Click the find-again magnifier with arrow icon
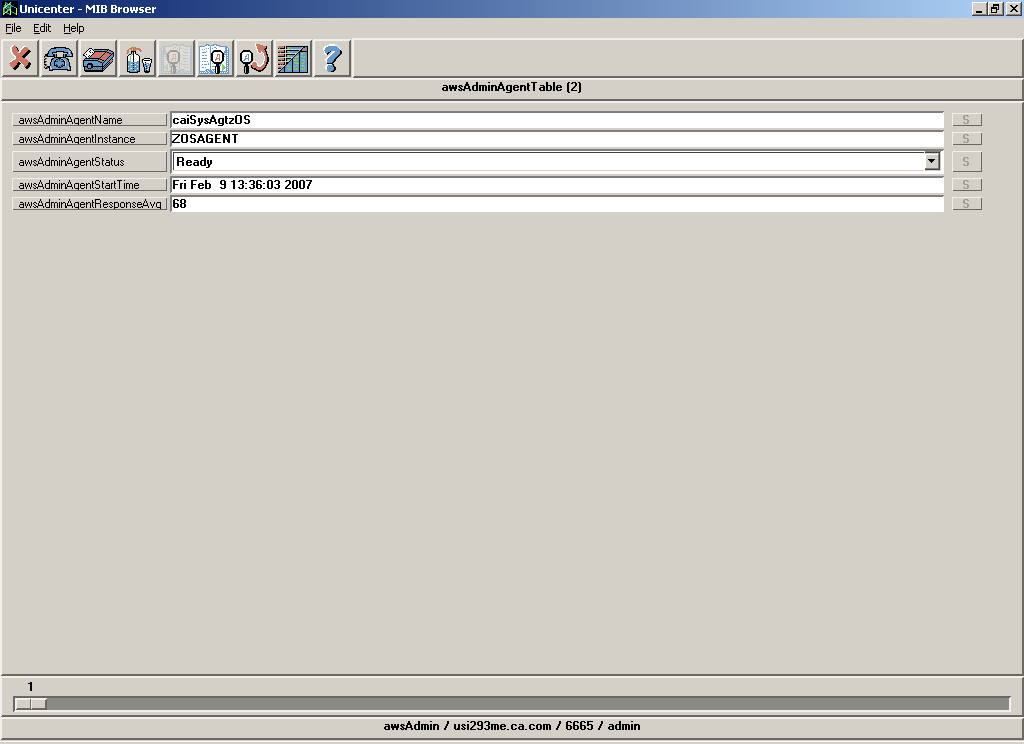This screenshot has width=1024, height=744. click(x=253, y=58)
